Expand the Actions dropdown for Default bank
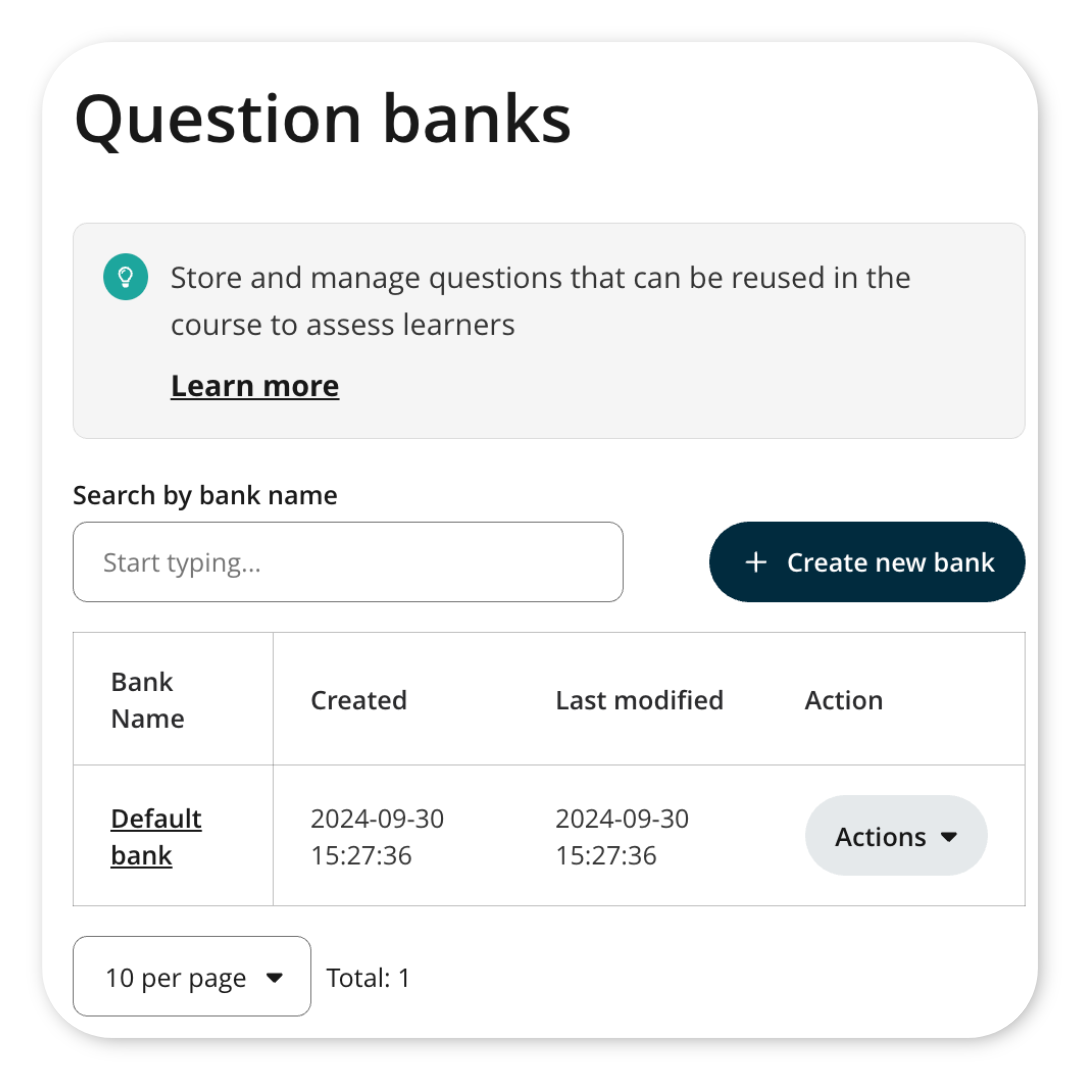 896,835
